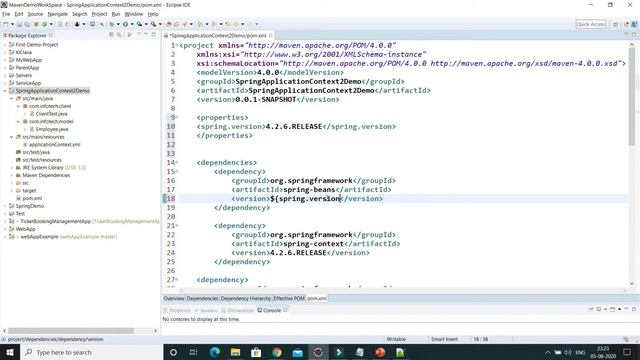Open the Source menu
This screenshot has width=640, height=360.
tap(35, 14)
